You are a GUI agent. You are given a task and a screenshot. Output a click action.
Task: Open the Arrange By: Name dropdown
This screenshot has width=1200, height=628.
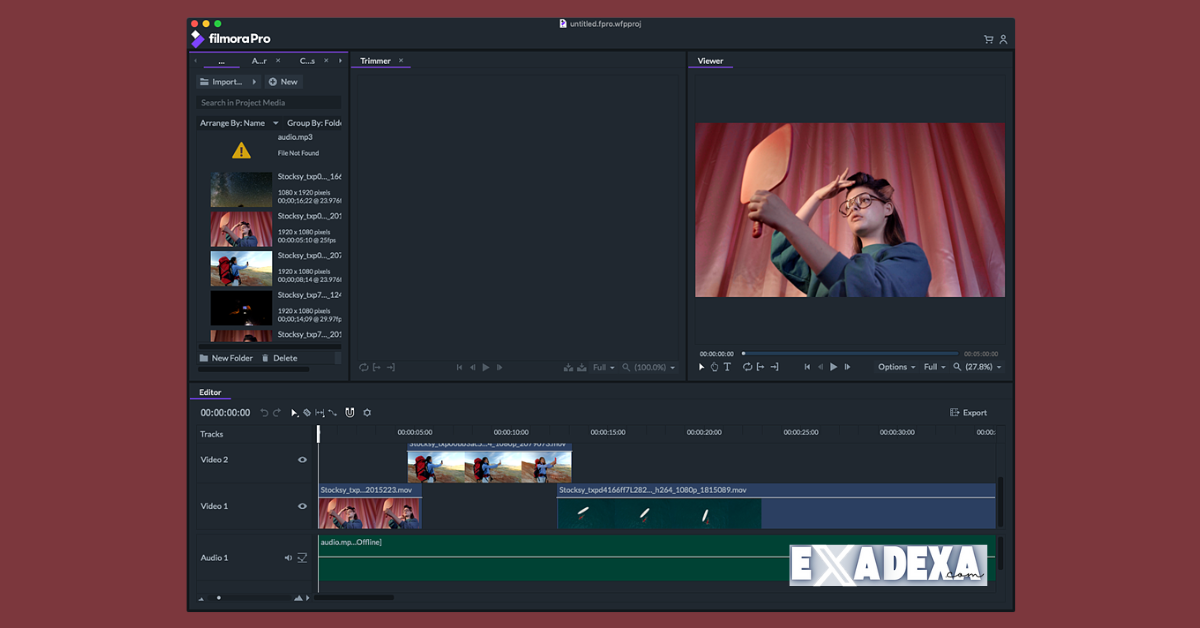pos(232,122)
